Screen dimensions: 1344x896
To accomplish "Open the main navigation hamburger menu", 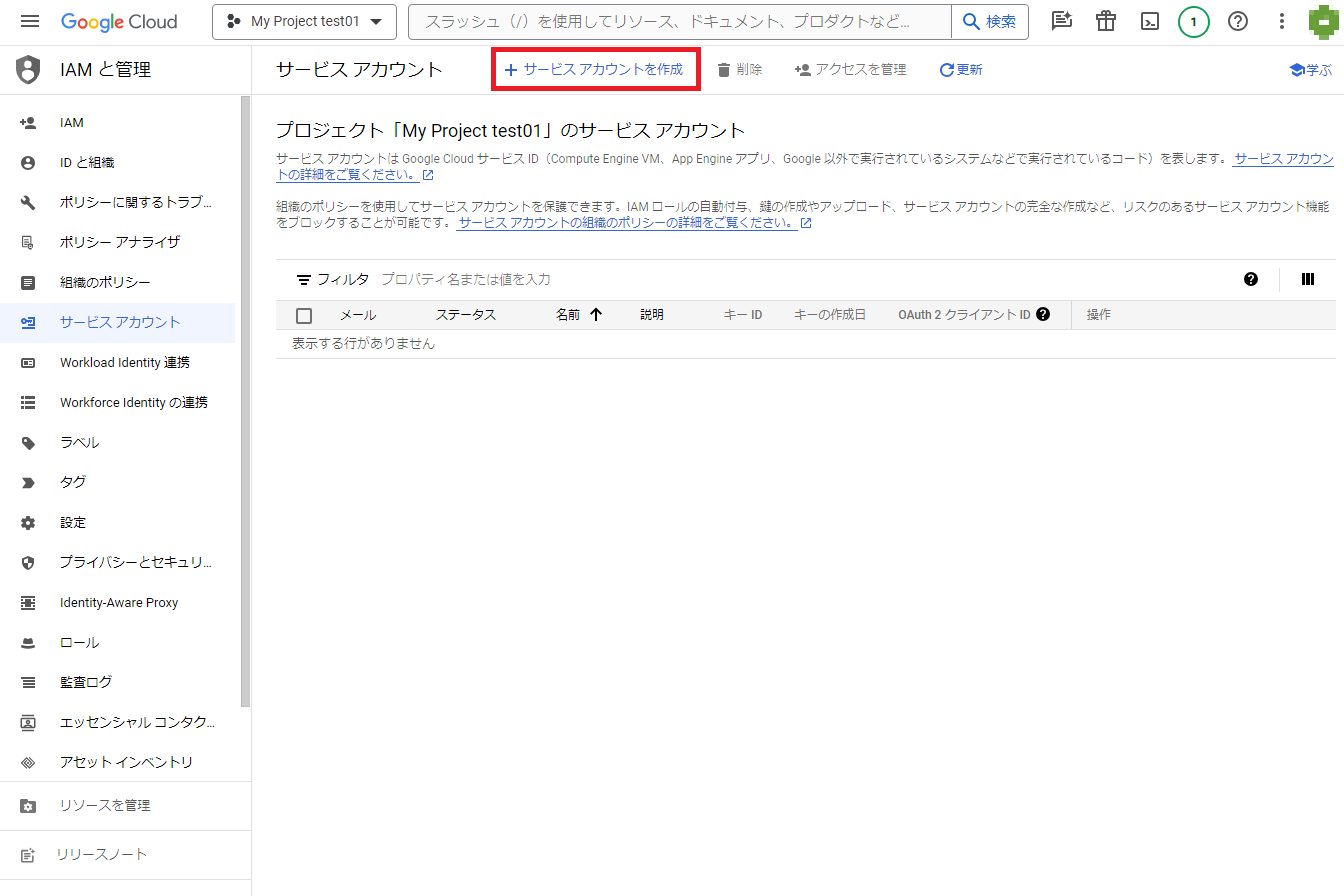I will point(29,22).
